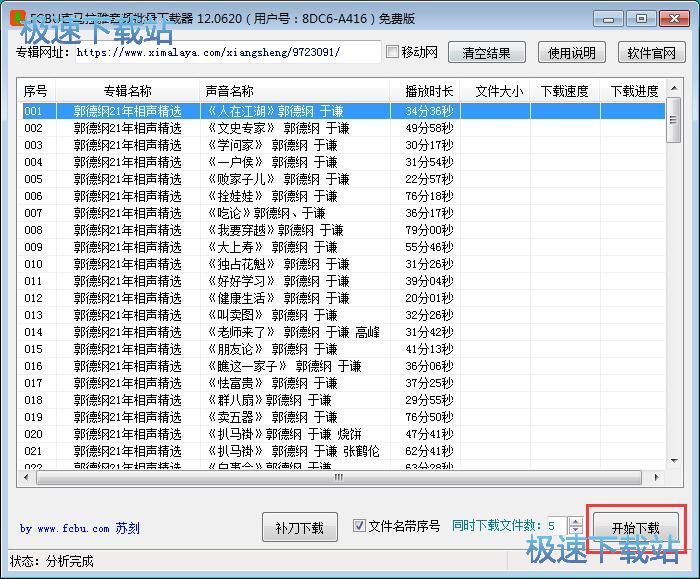Click album name cell in row 010
Viewport: 700px width, 579px height.
click(128, 264)
